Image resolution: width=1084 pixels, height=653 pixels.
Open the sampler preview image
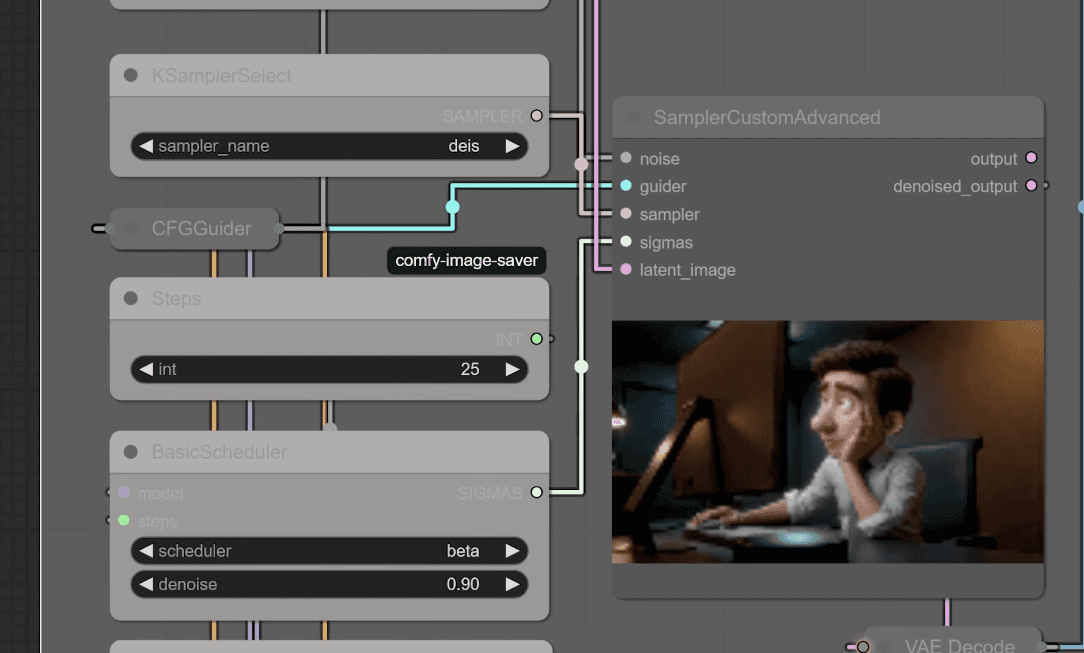pyautogui.click(x=828, y=442)
